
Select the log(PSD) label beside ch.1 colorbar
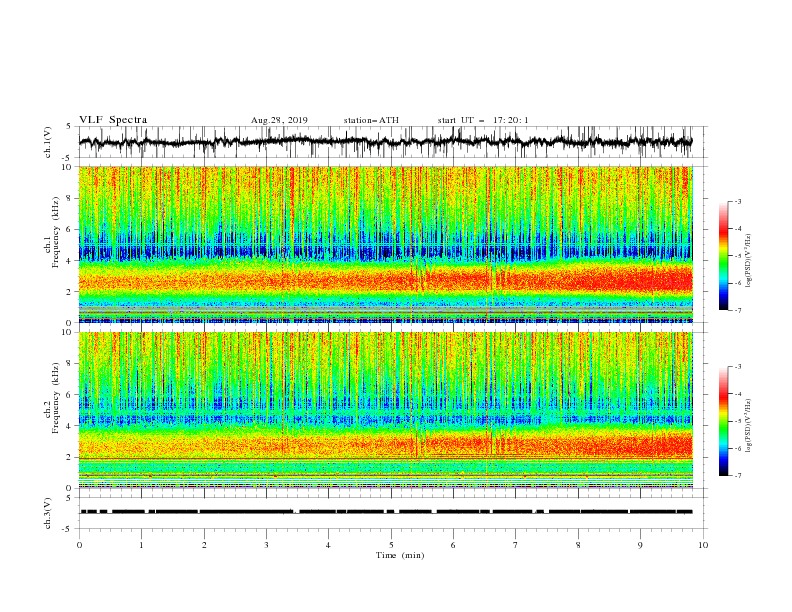click(x=749, y=261)
